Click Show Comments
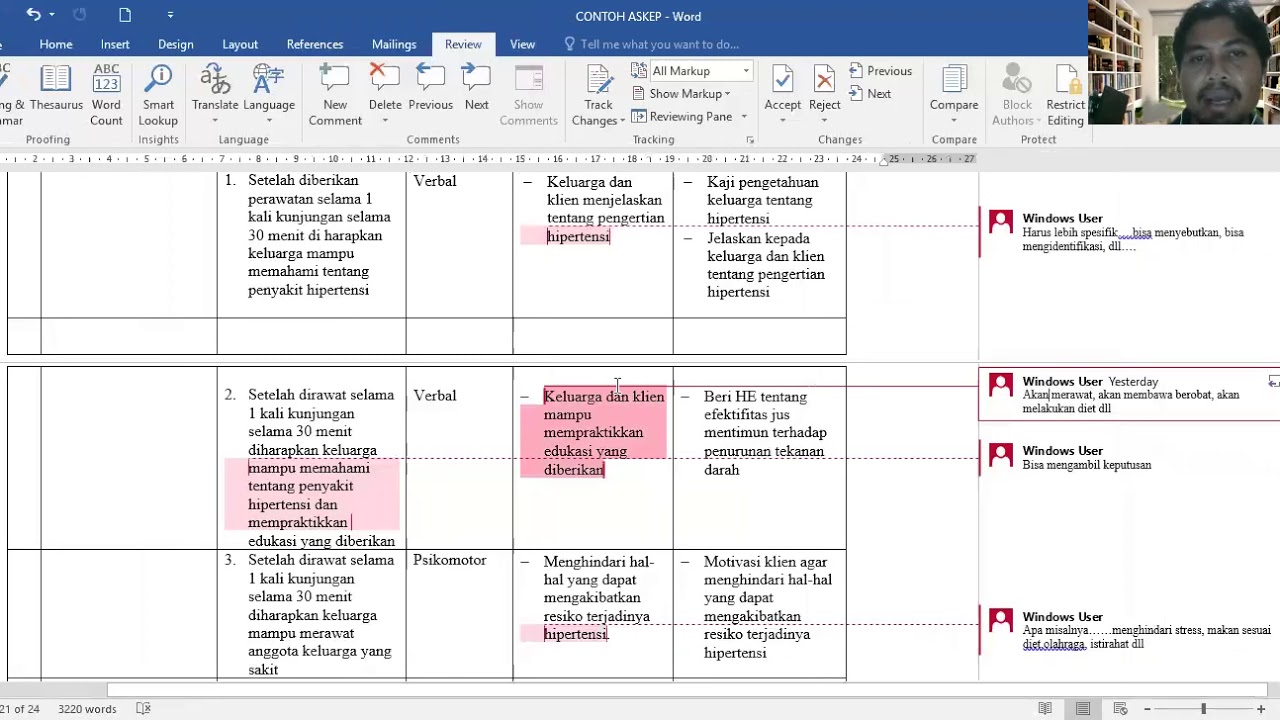 point(528,96)
